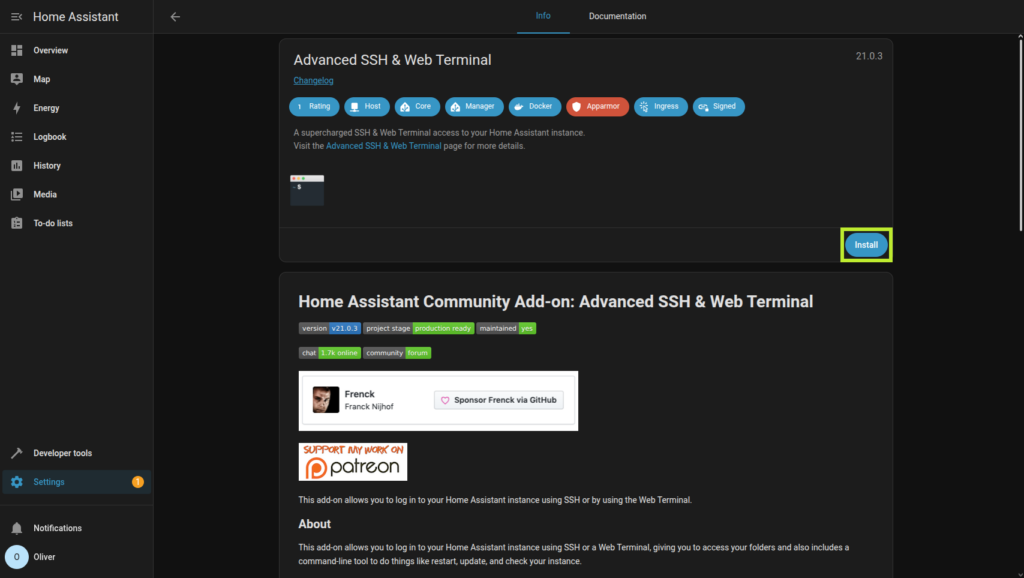Screen dimensions: 1024x578
Task: Open Logbook in the sidebar
Action: pos(77,136)
